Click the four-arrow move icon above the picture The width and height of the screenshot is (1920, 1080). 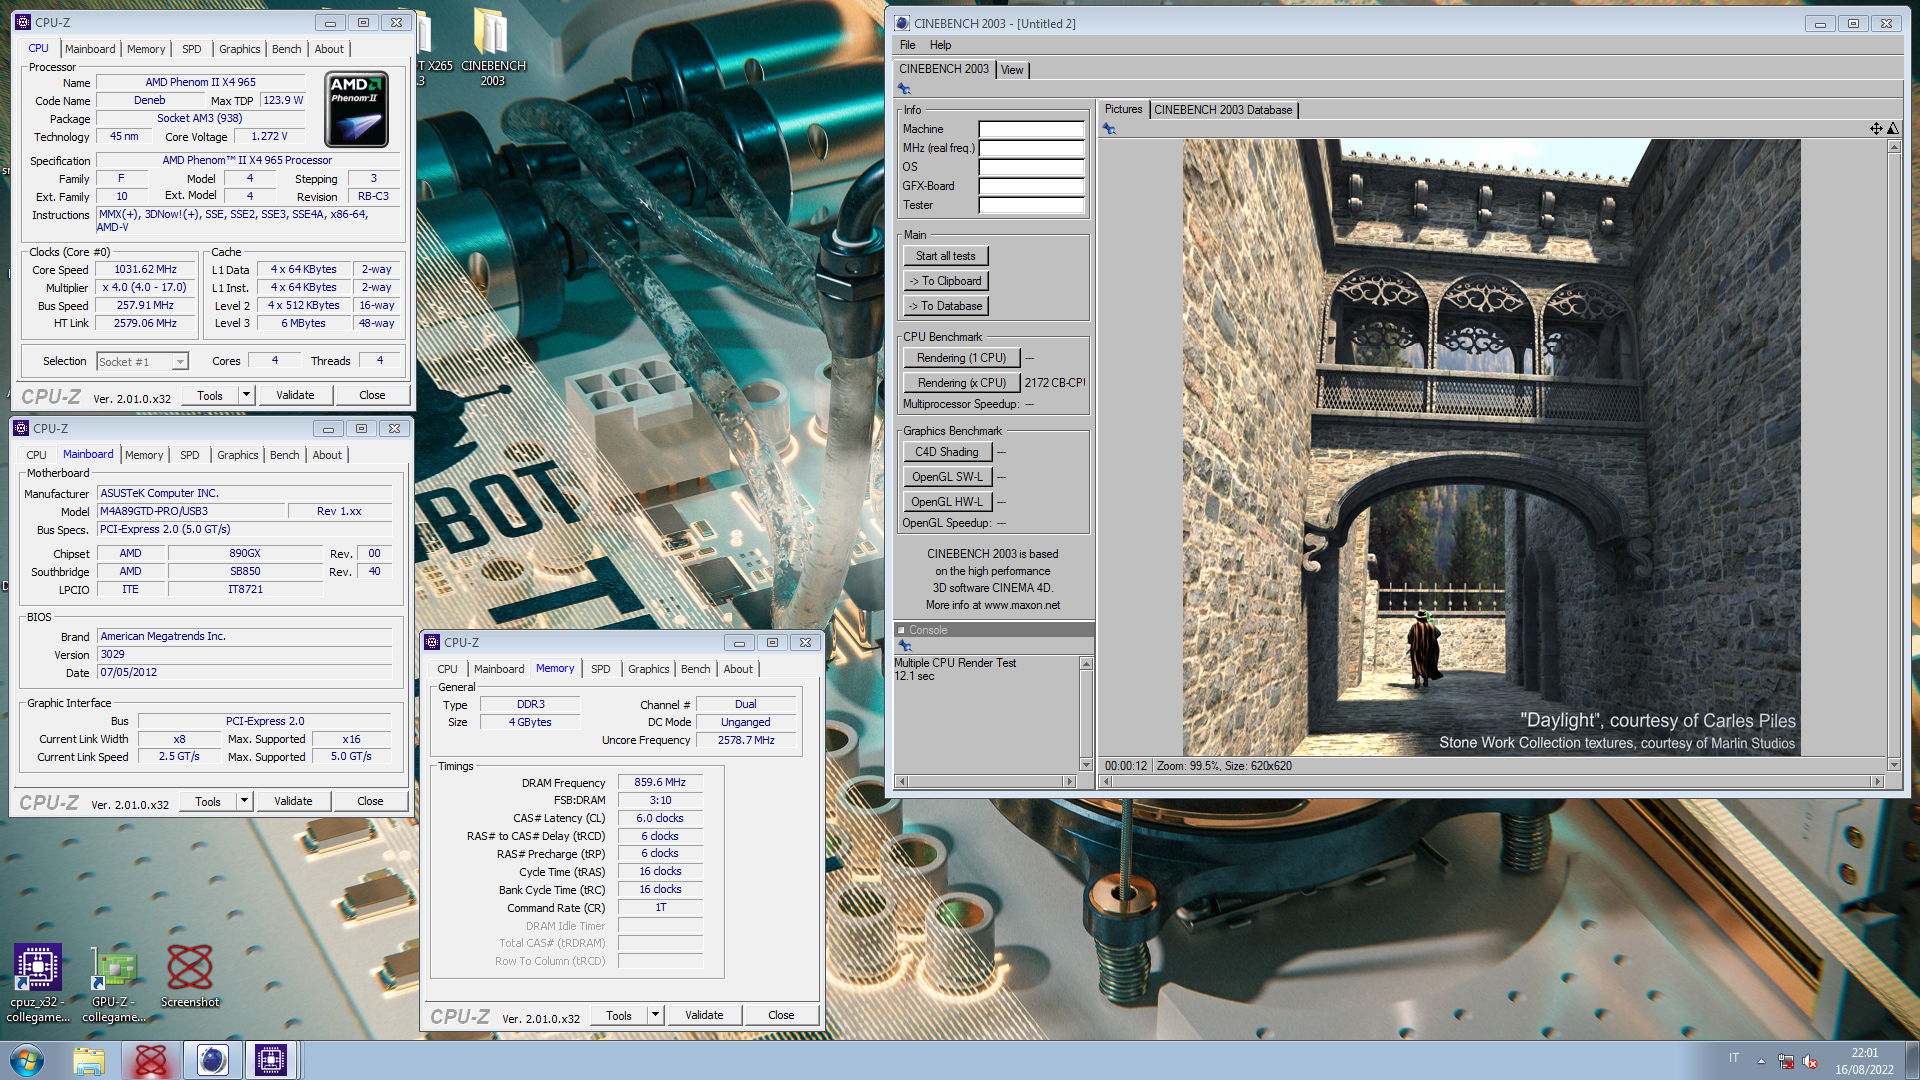pos(1876,128)
